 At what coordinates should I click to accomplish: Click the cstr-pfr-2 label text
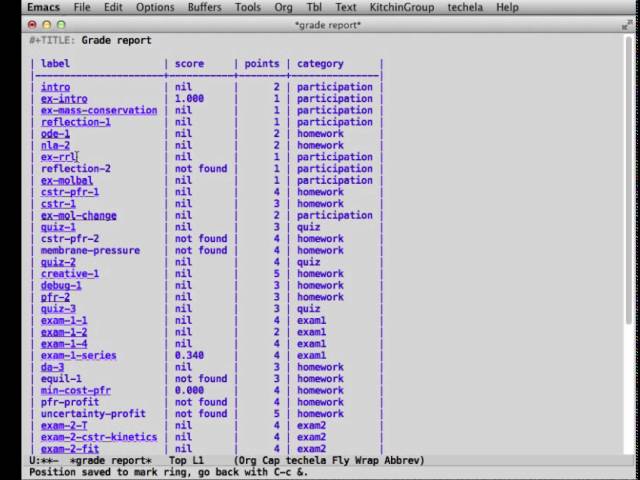coord(70,239)
